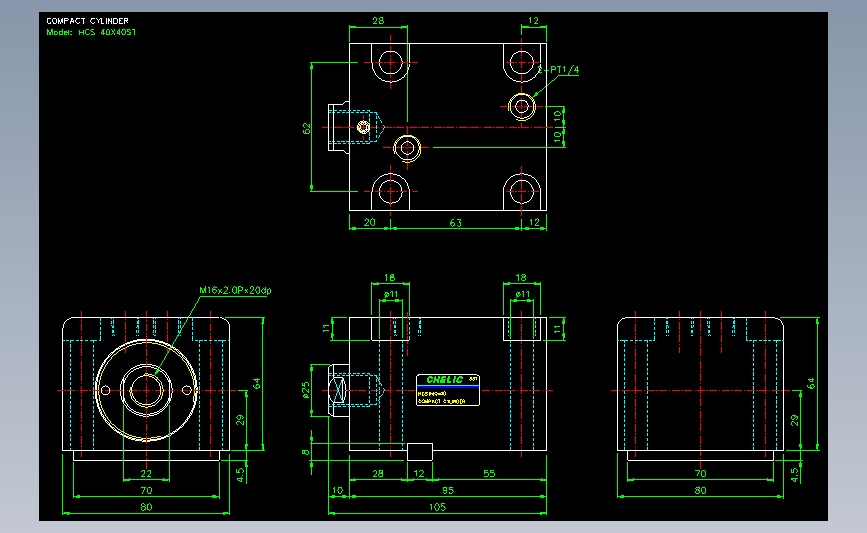This screenshot has height=533, width=867.
Task: Select the left 18 counterbore dimension in side view
Action: coord(390,278)
